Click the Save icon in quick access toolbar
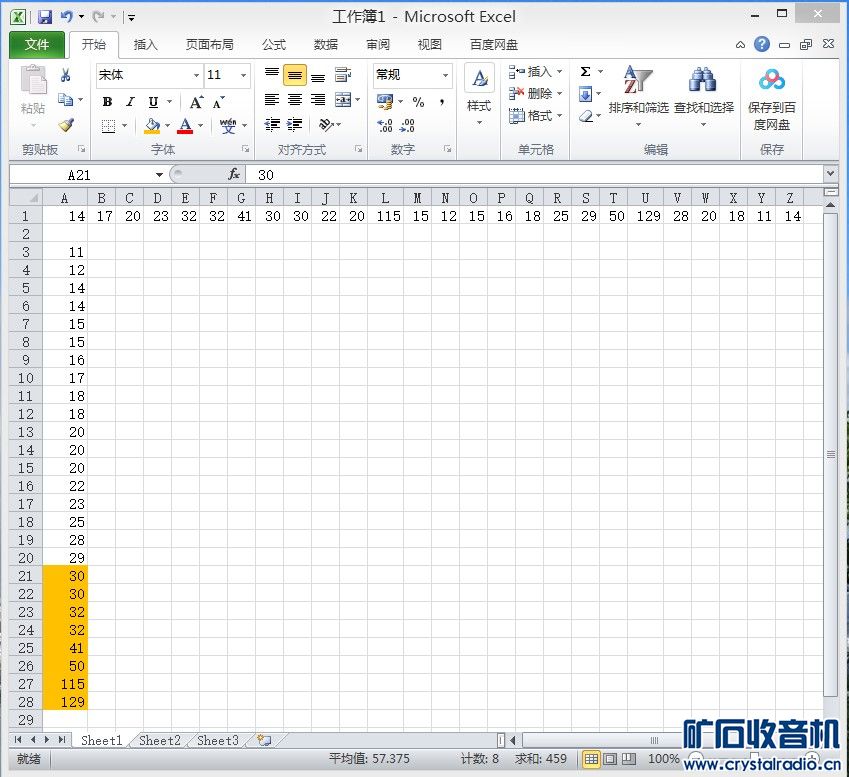The height and width of the screenshot is (777, 849). (45, 17)
